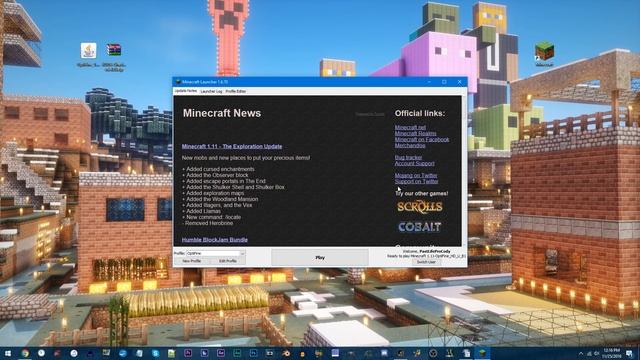Open the taskbar clock and date

click(611, 353)
